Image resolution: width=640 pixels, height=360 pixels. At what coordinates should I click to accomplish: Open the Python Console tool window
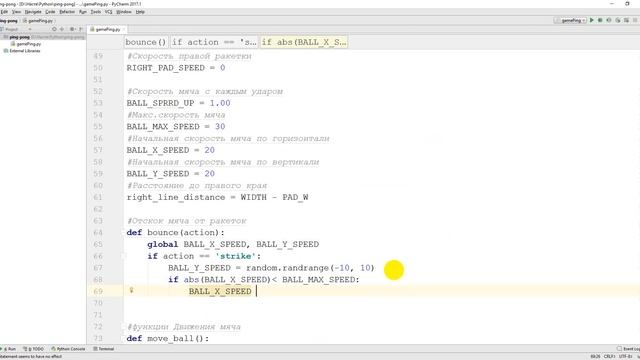pos(68,349)
